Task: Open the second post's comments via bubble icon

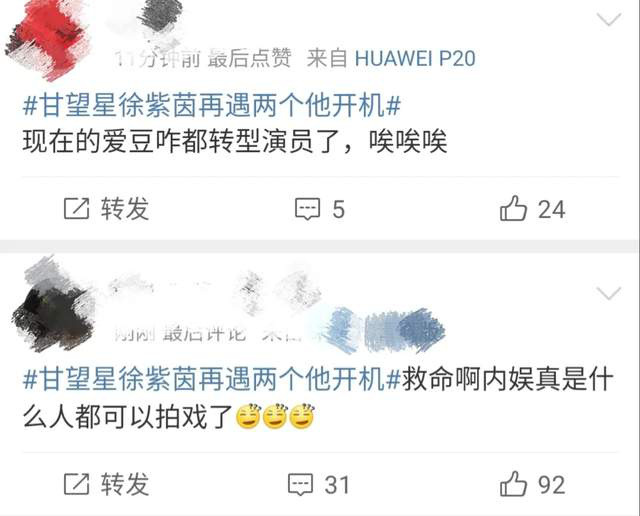Action: tap(300, 485)
